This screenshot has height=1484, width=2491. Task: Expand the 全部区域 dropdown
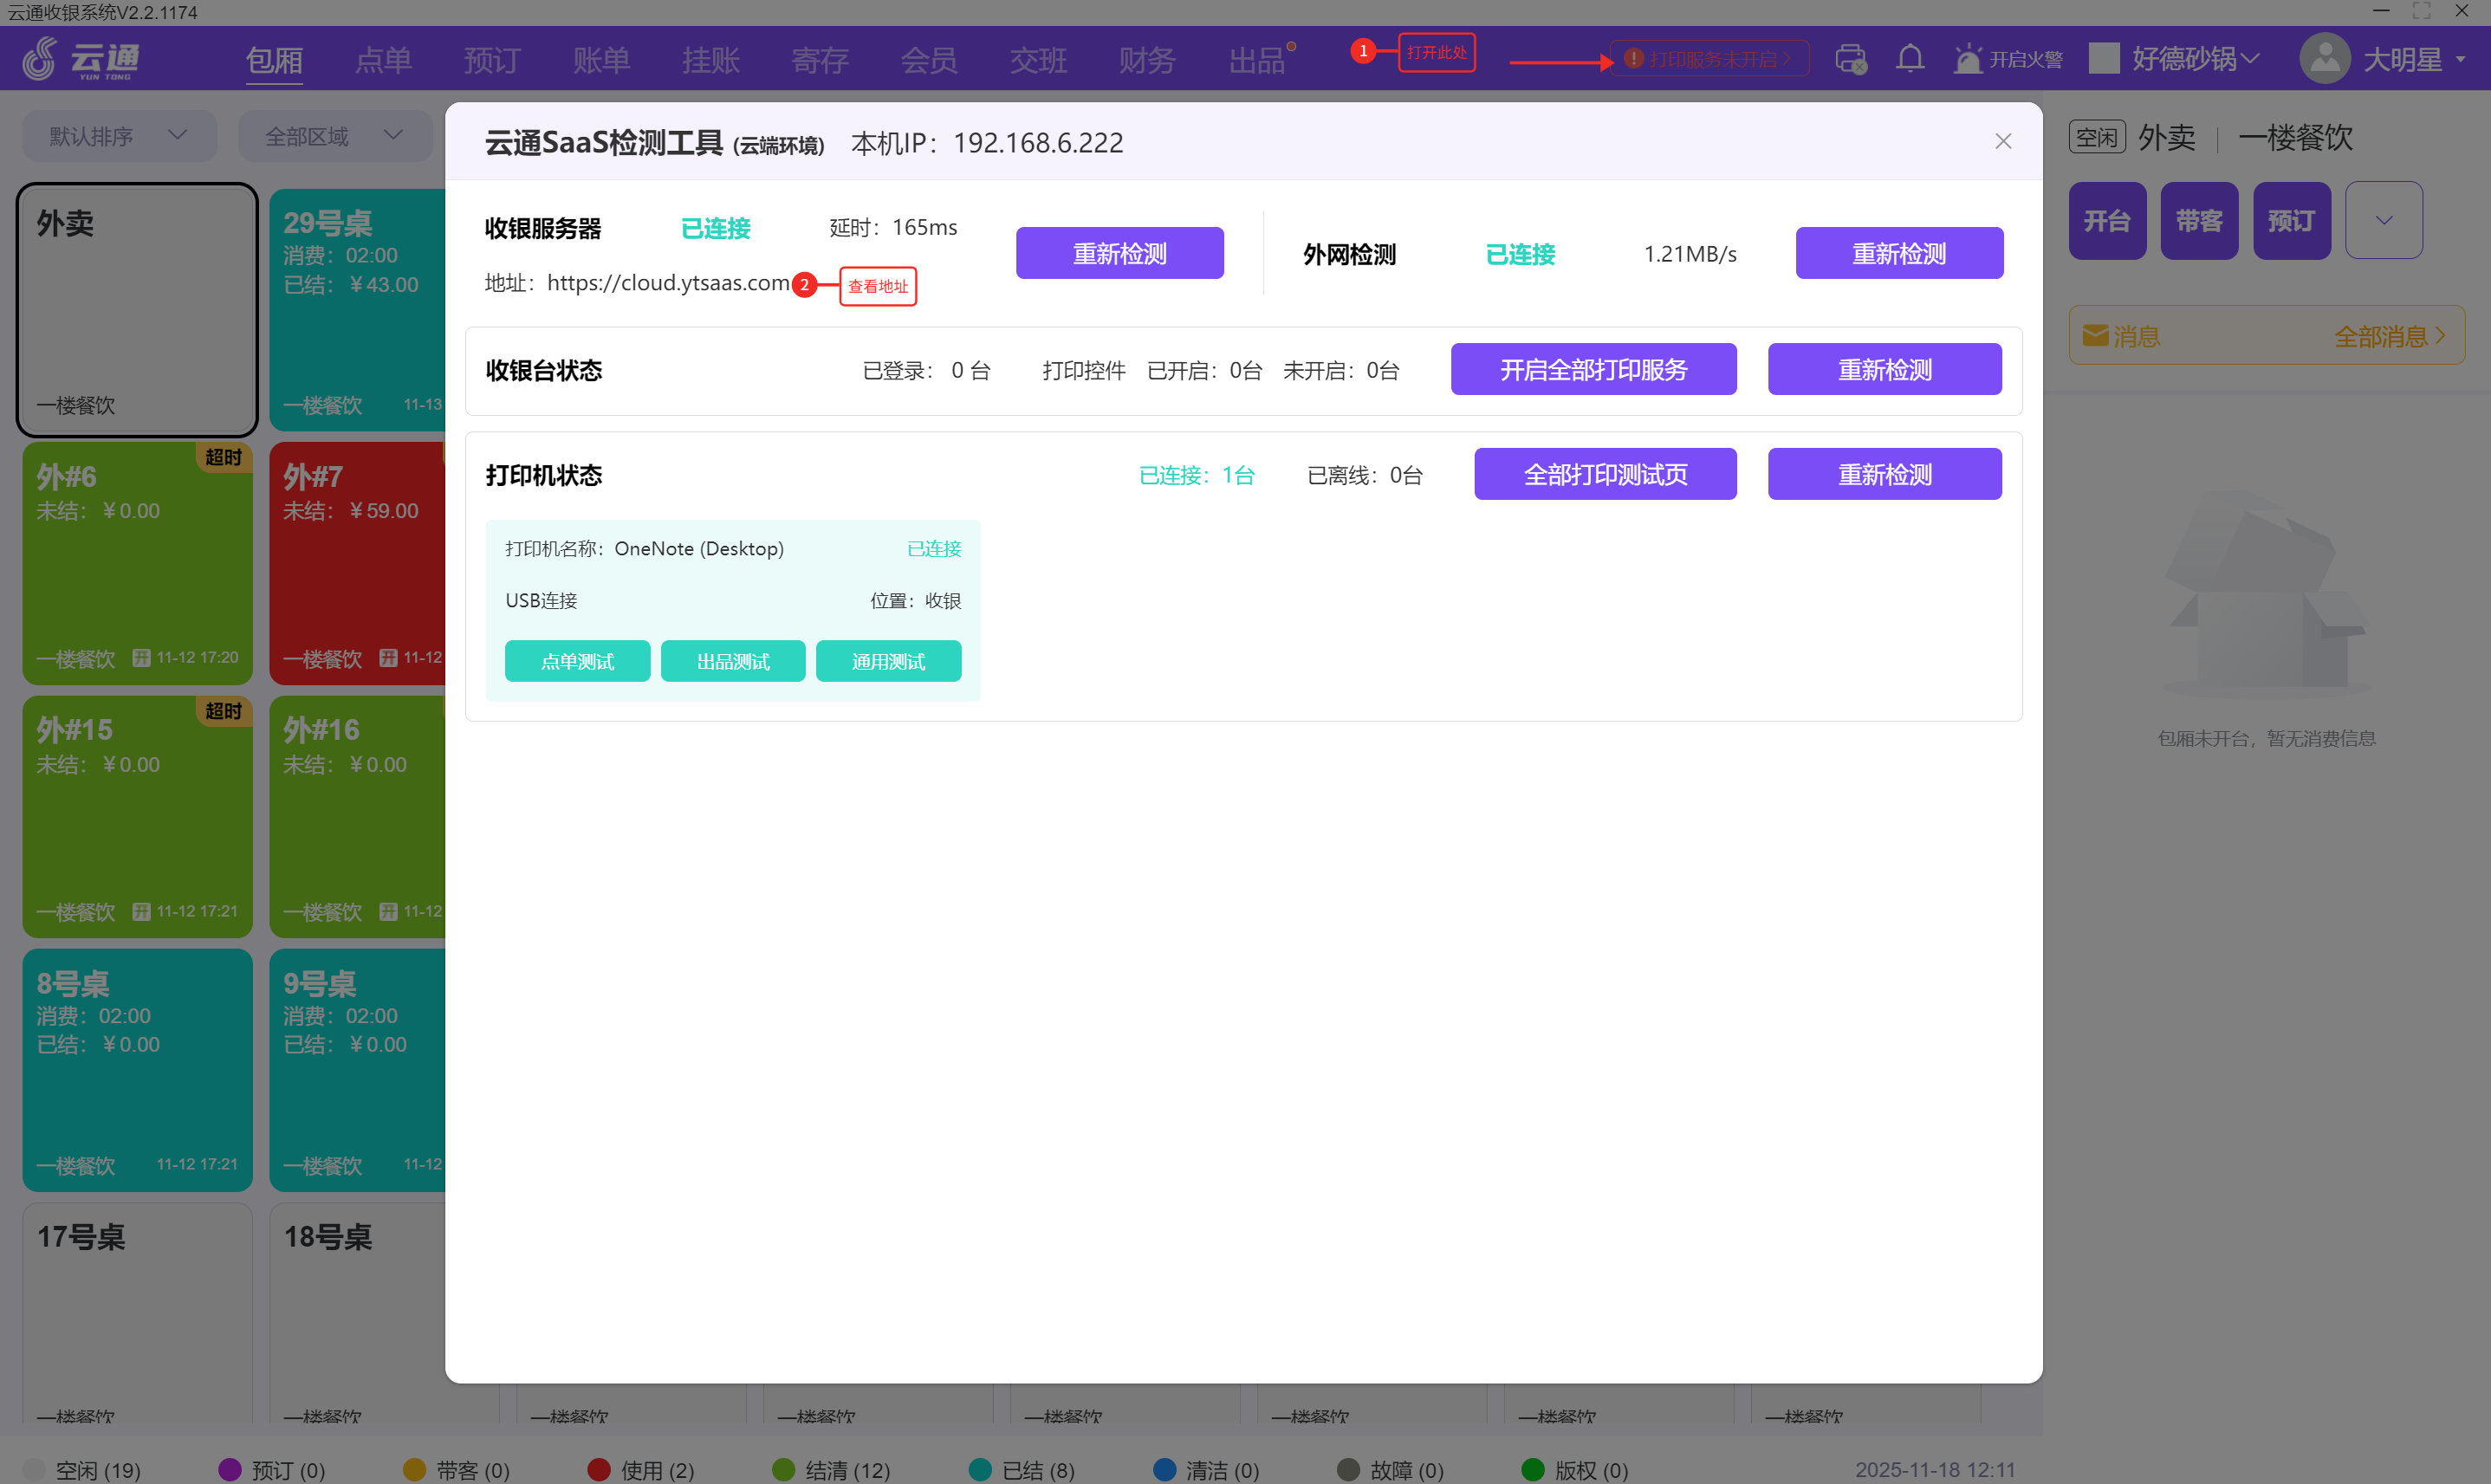334,136
